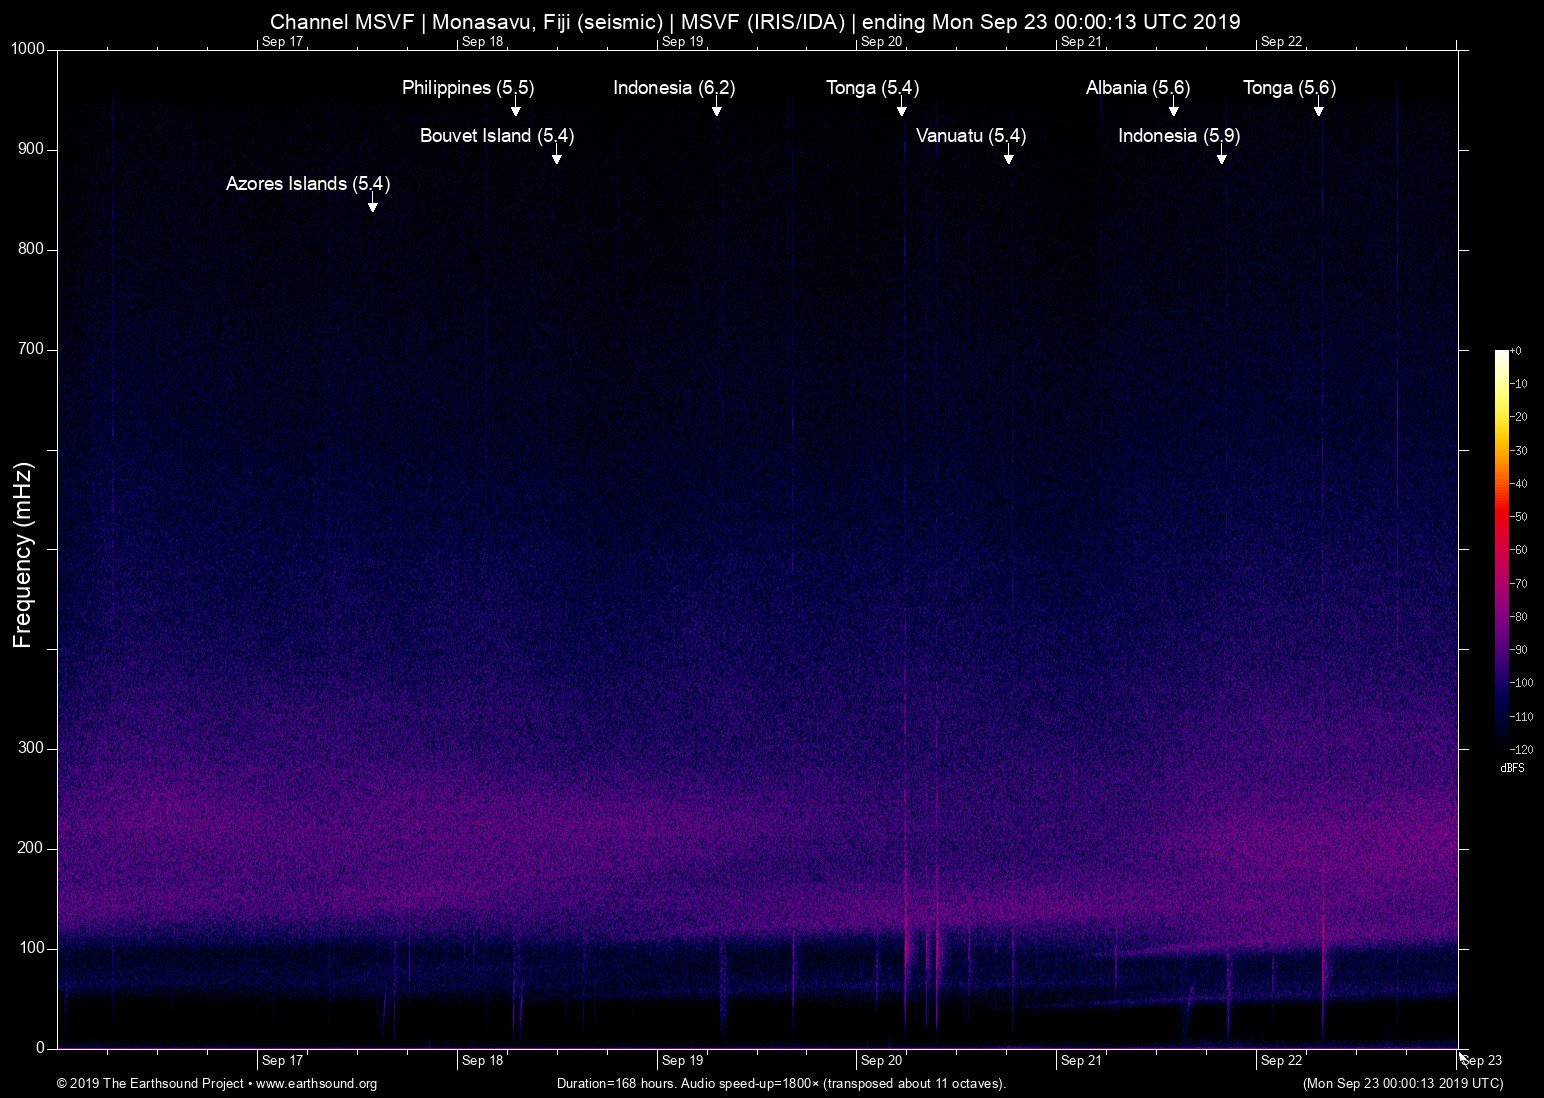Click the Bouvet Island (5.4) event marker

tap(557, 156)
